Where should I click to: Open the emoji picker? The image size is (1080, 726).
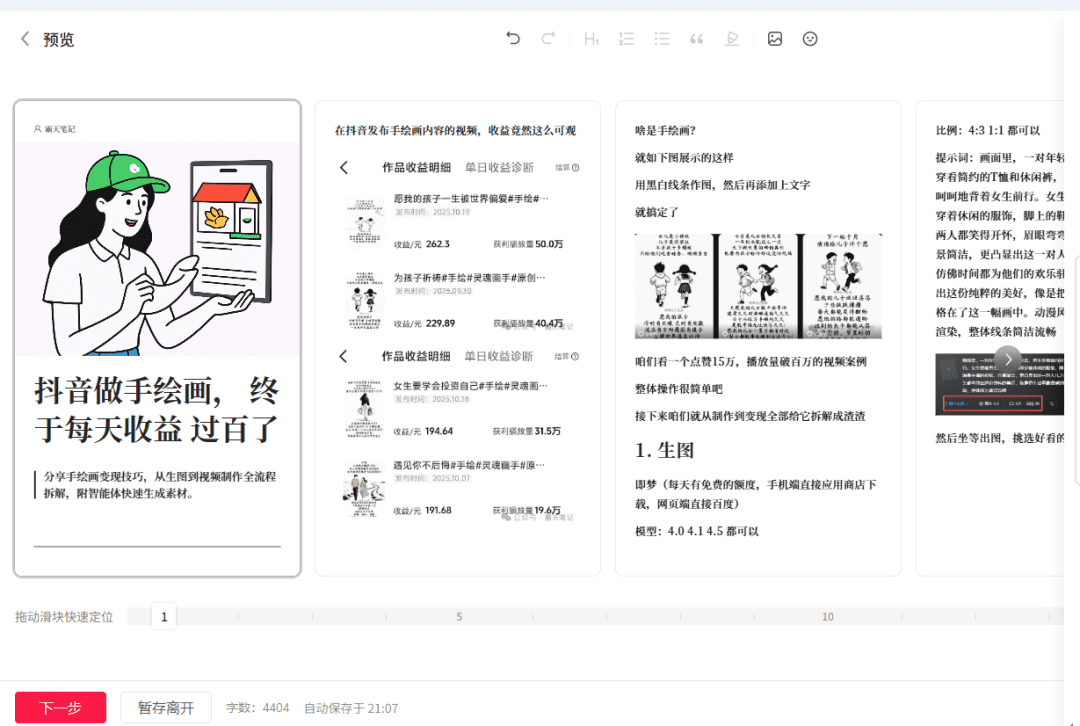pyautogui.click(x=810, y=39)
